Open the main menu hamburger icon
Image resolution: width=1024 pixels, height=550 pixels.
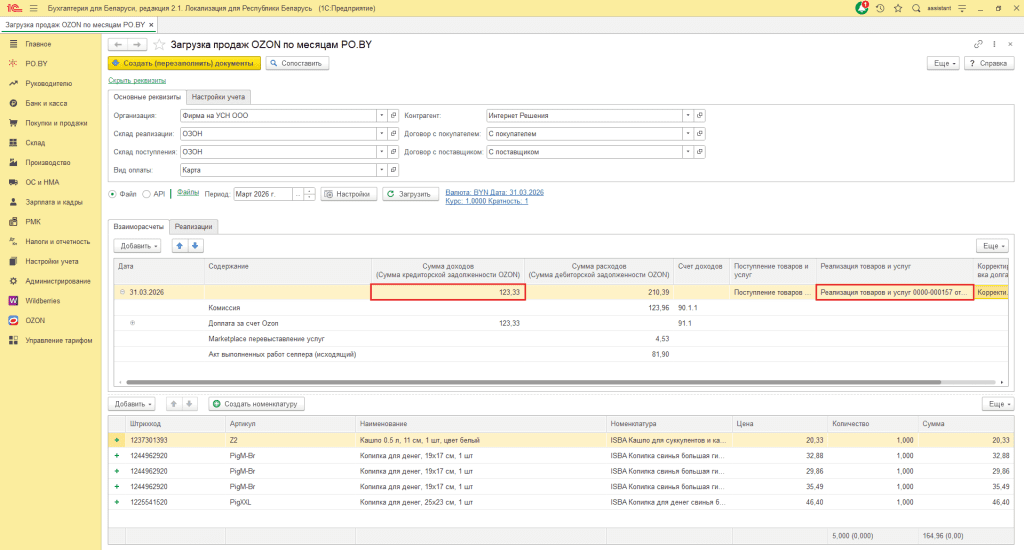click(x=33, y=8)
